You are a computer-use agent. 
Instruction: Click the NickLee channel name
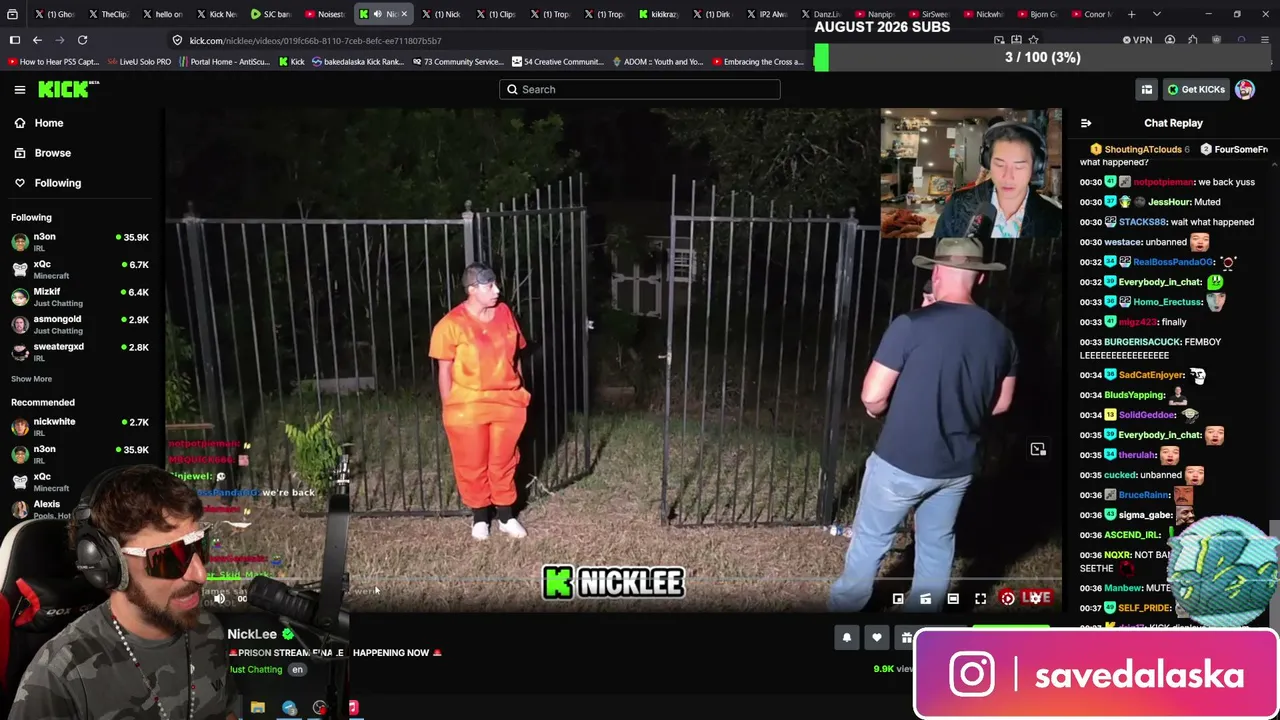pyautogui.click(x=252, y=634)
